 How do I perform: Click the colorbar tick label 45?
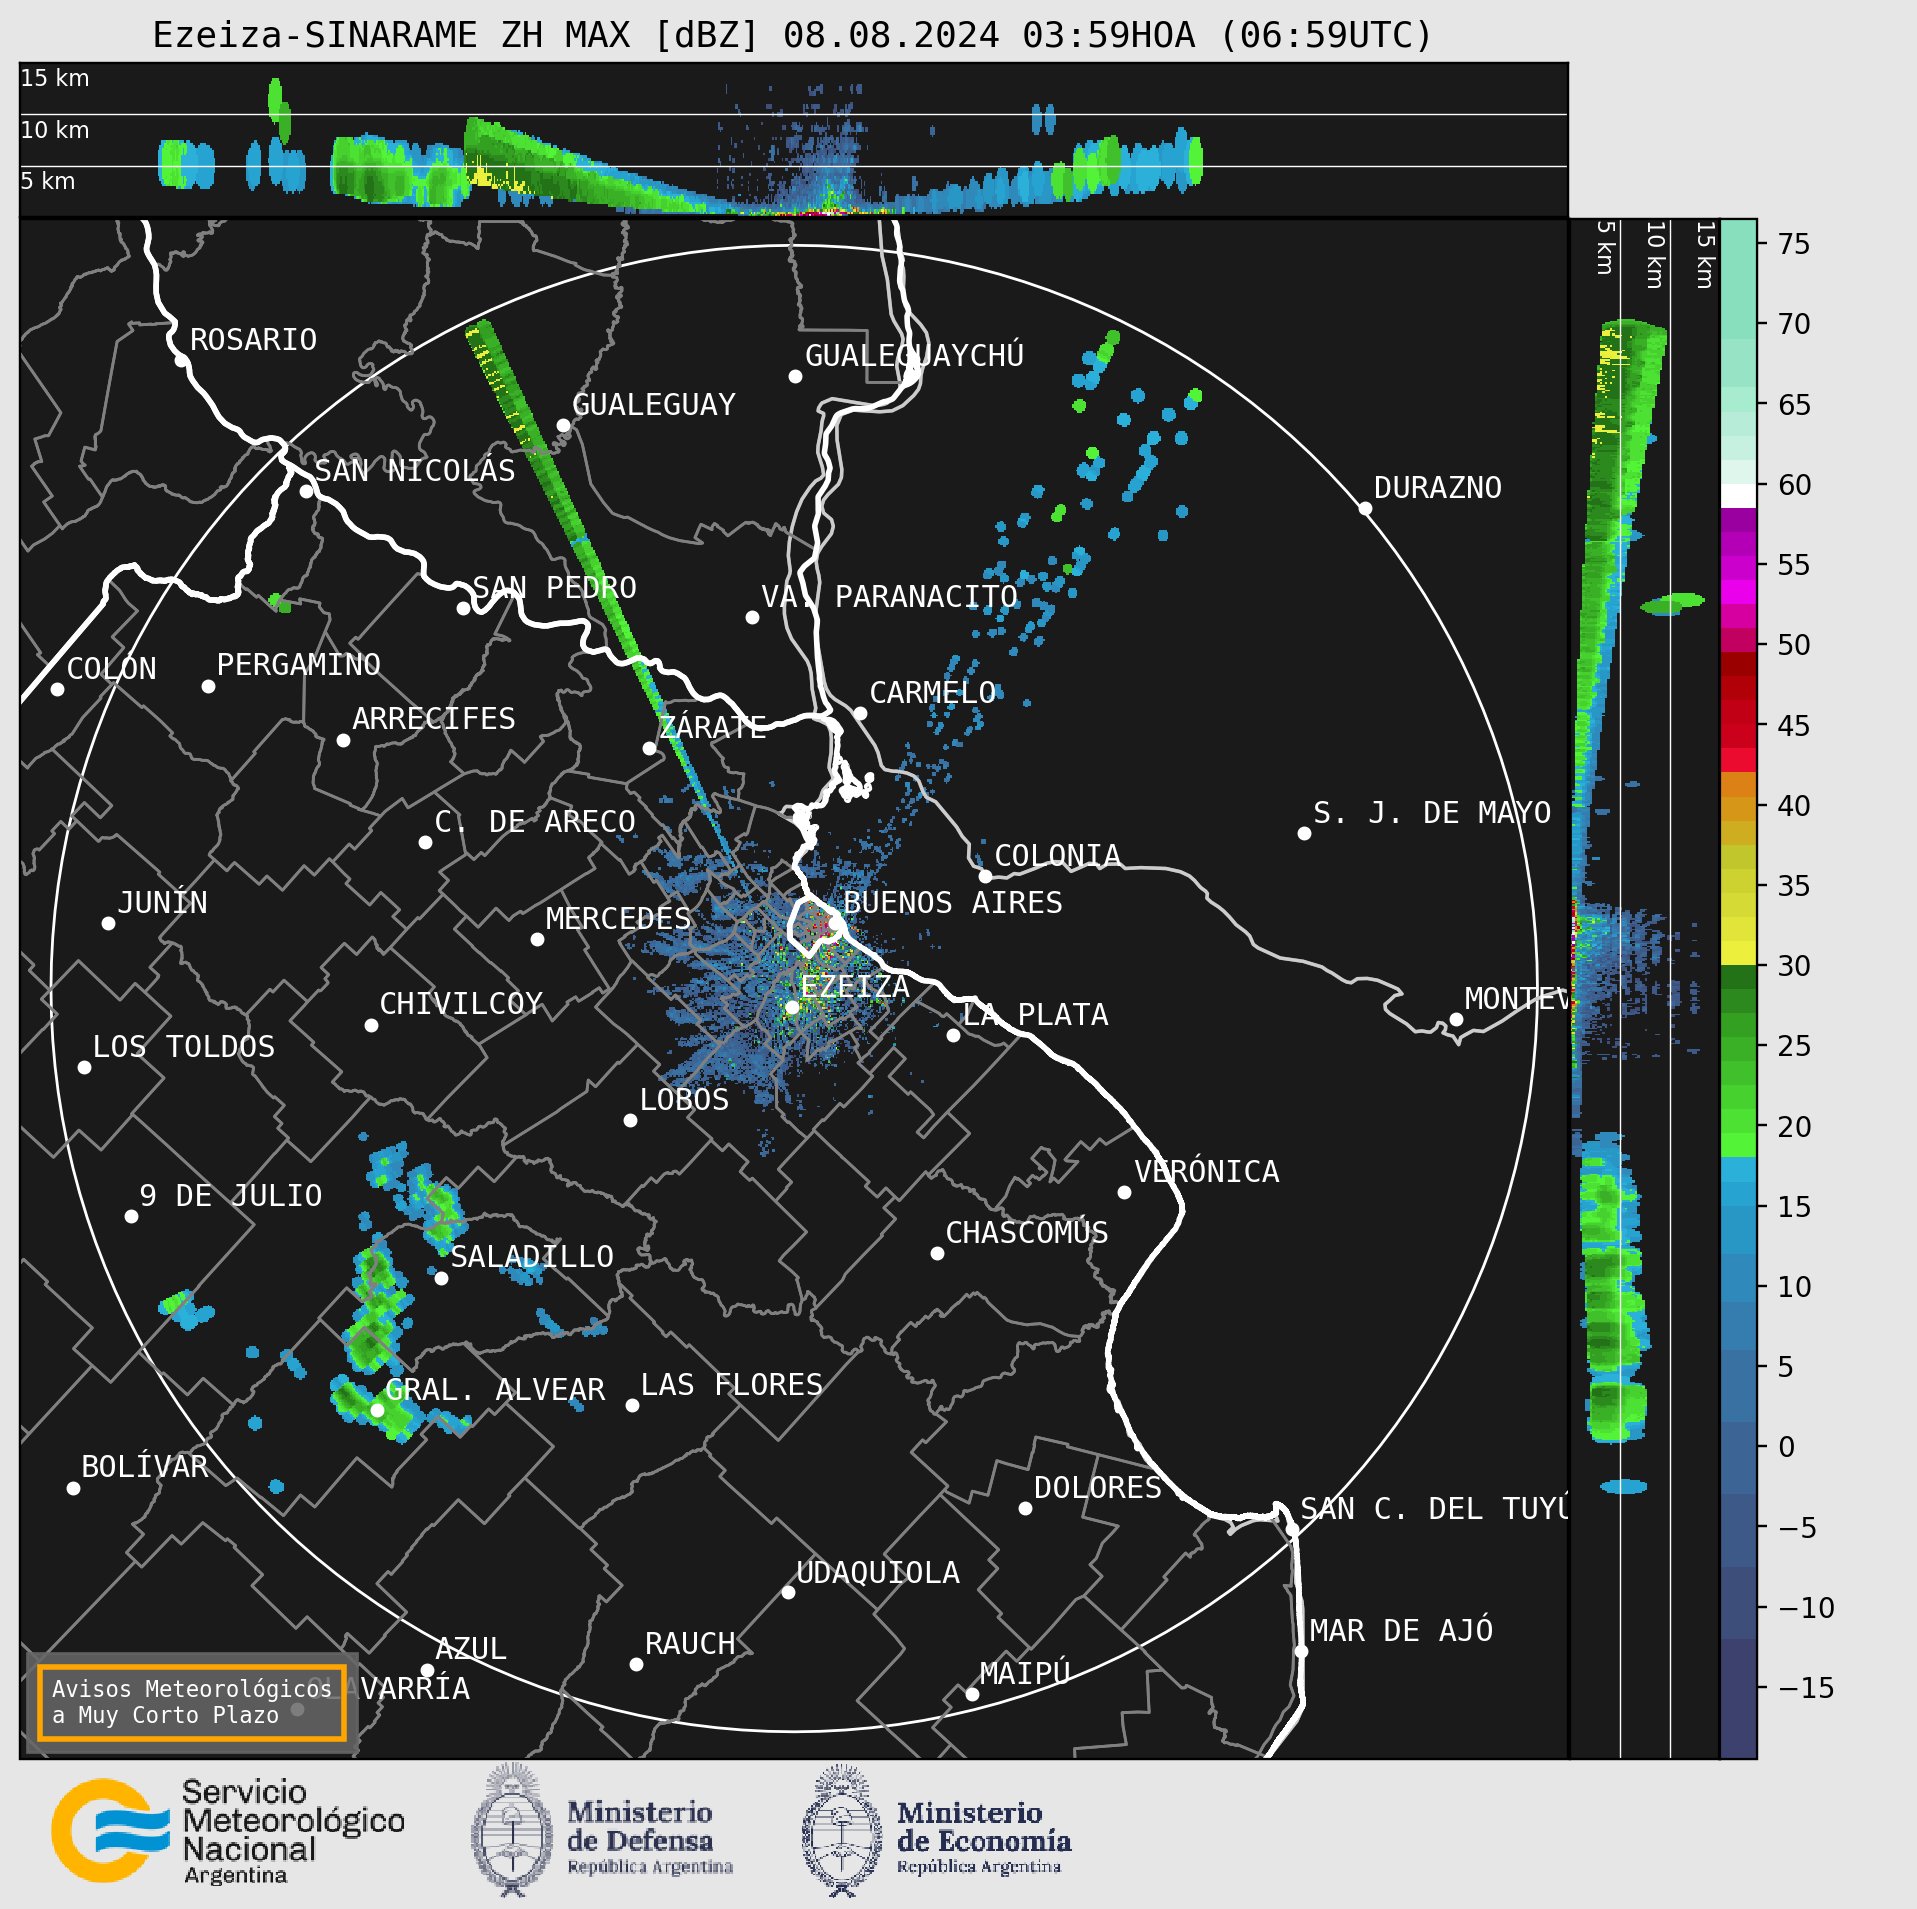click(x=1794, y=726)
